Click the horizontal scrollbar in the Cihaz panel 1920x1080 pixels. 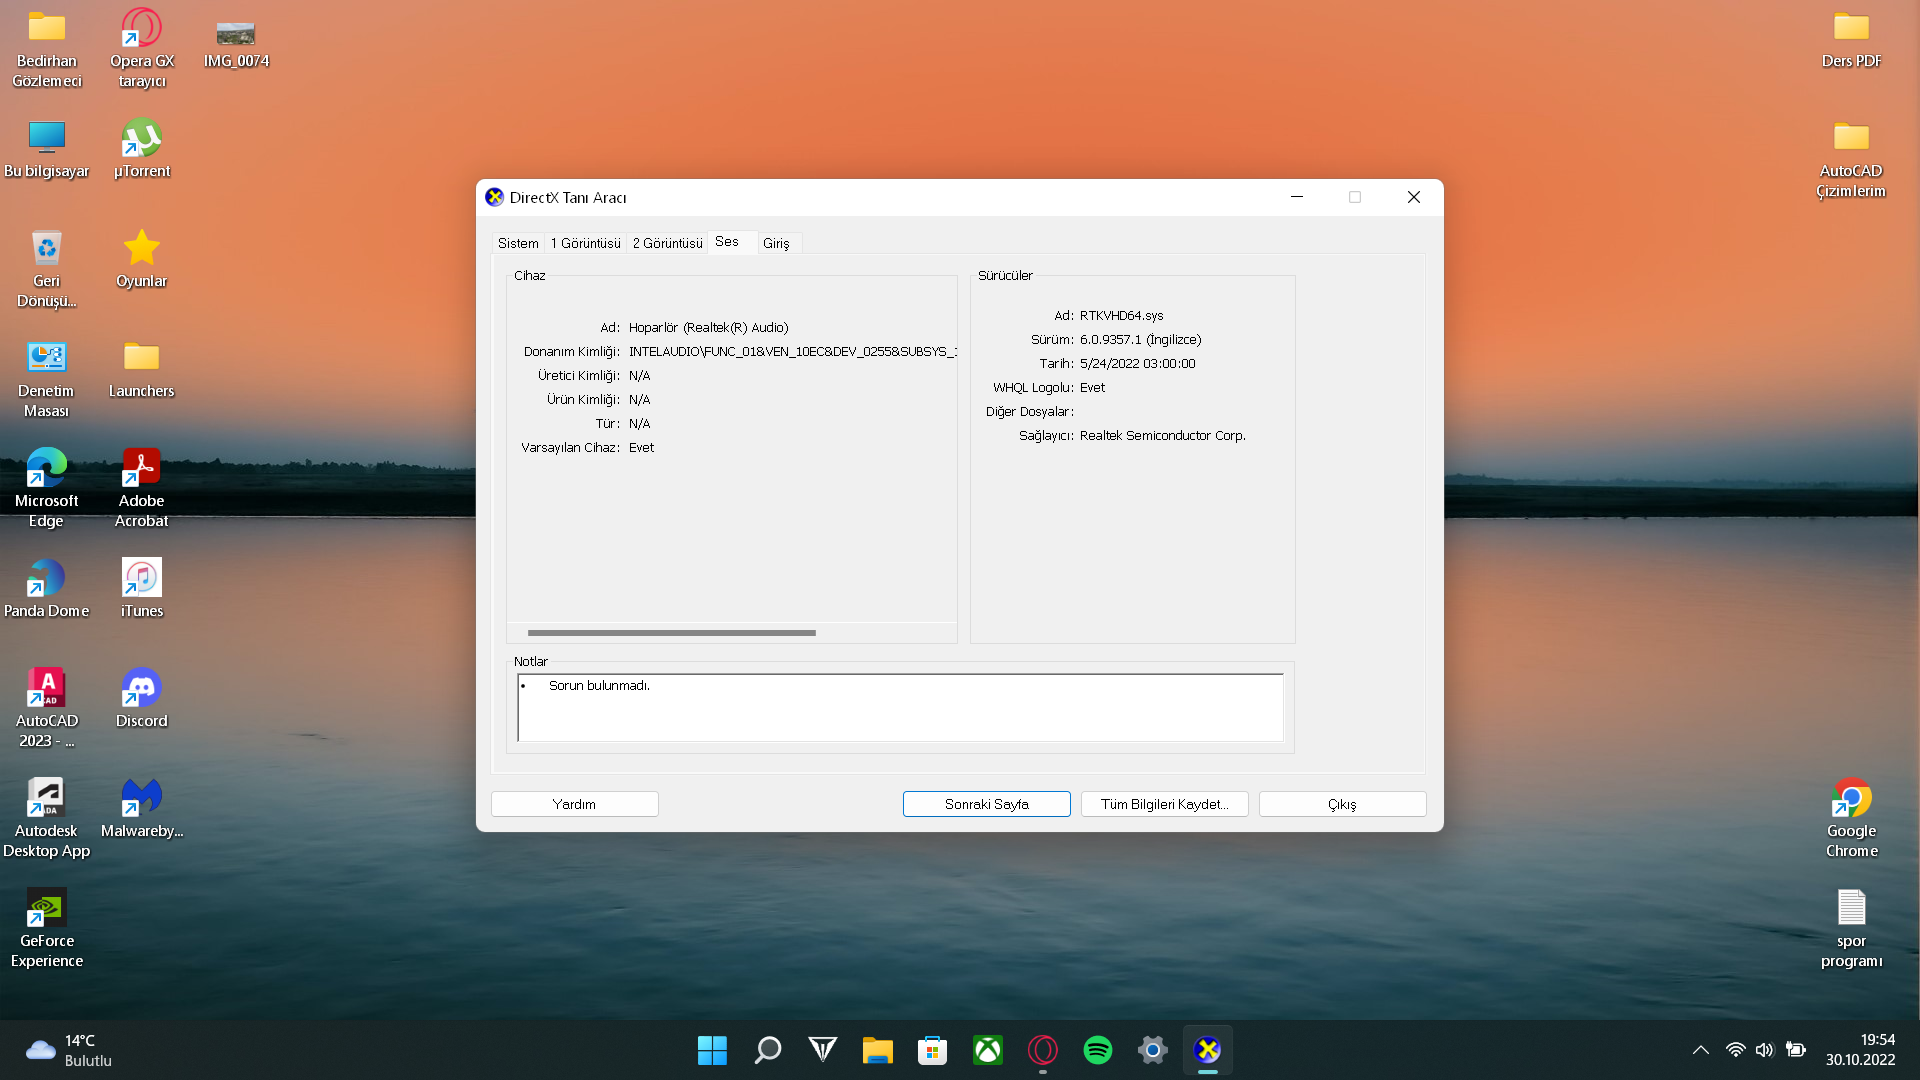(x=671, y=633)
